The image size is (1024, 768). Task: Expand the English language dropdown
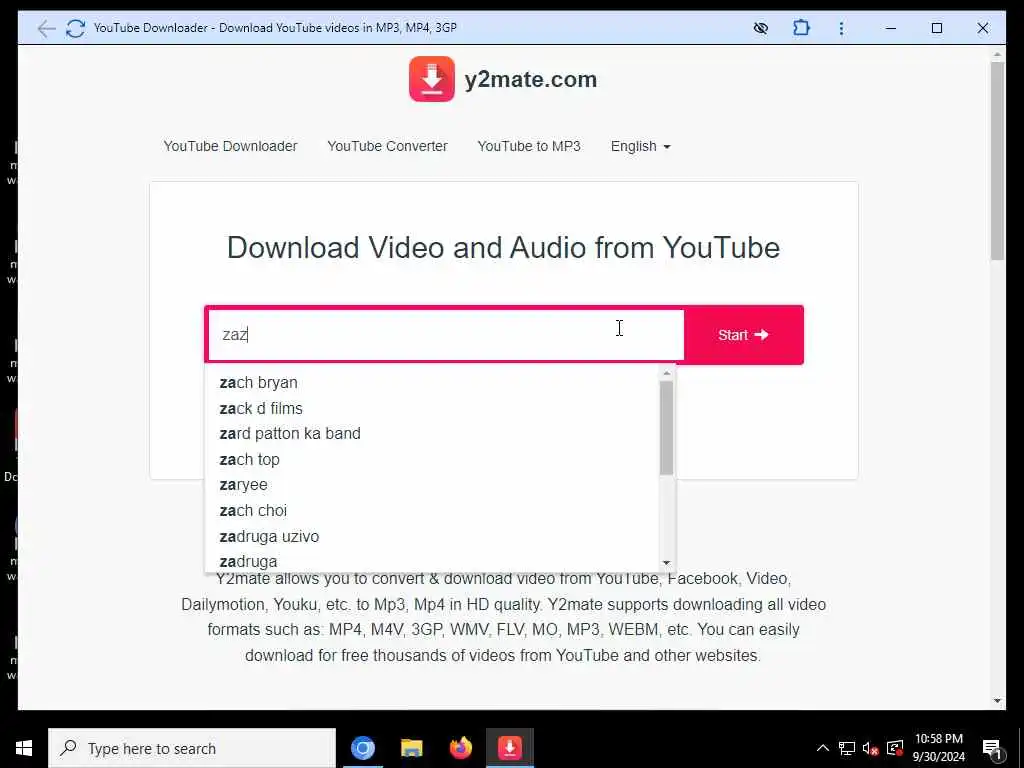coord(641,146)
